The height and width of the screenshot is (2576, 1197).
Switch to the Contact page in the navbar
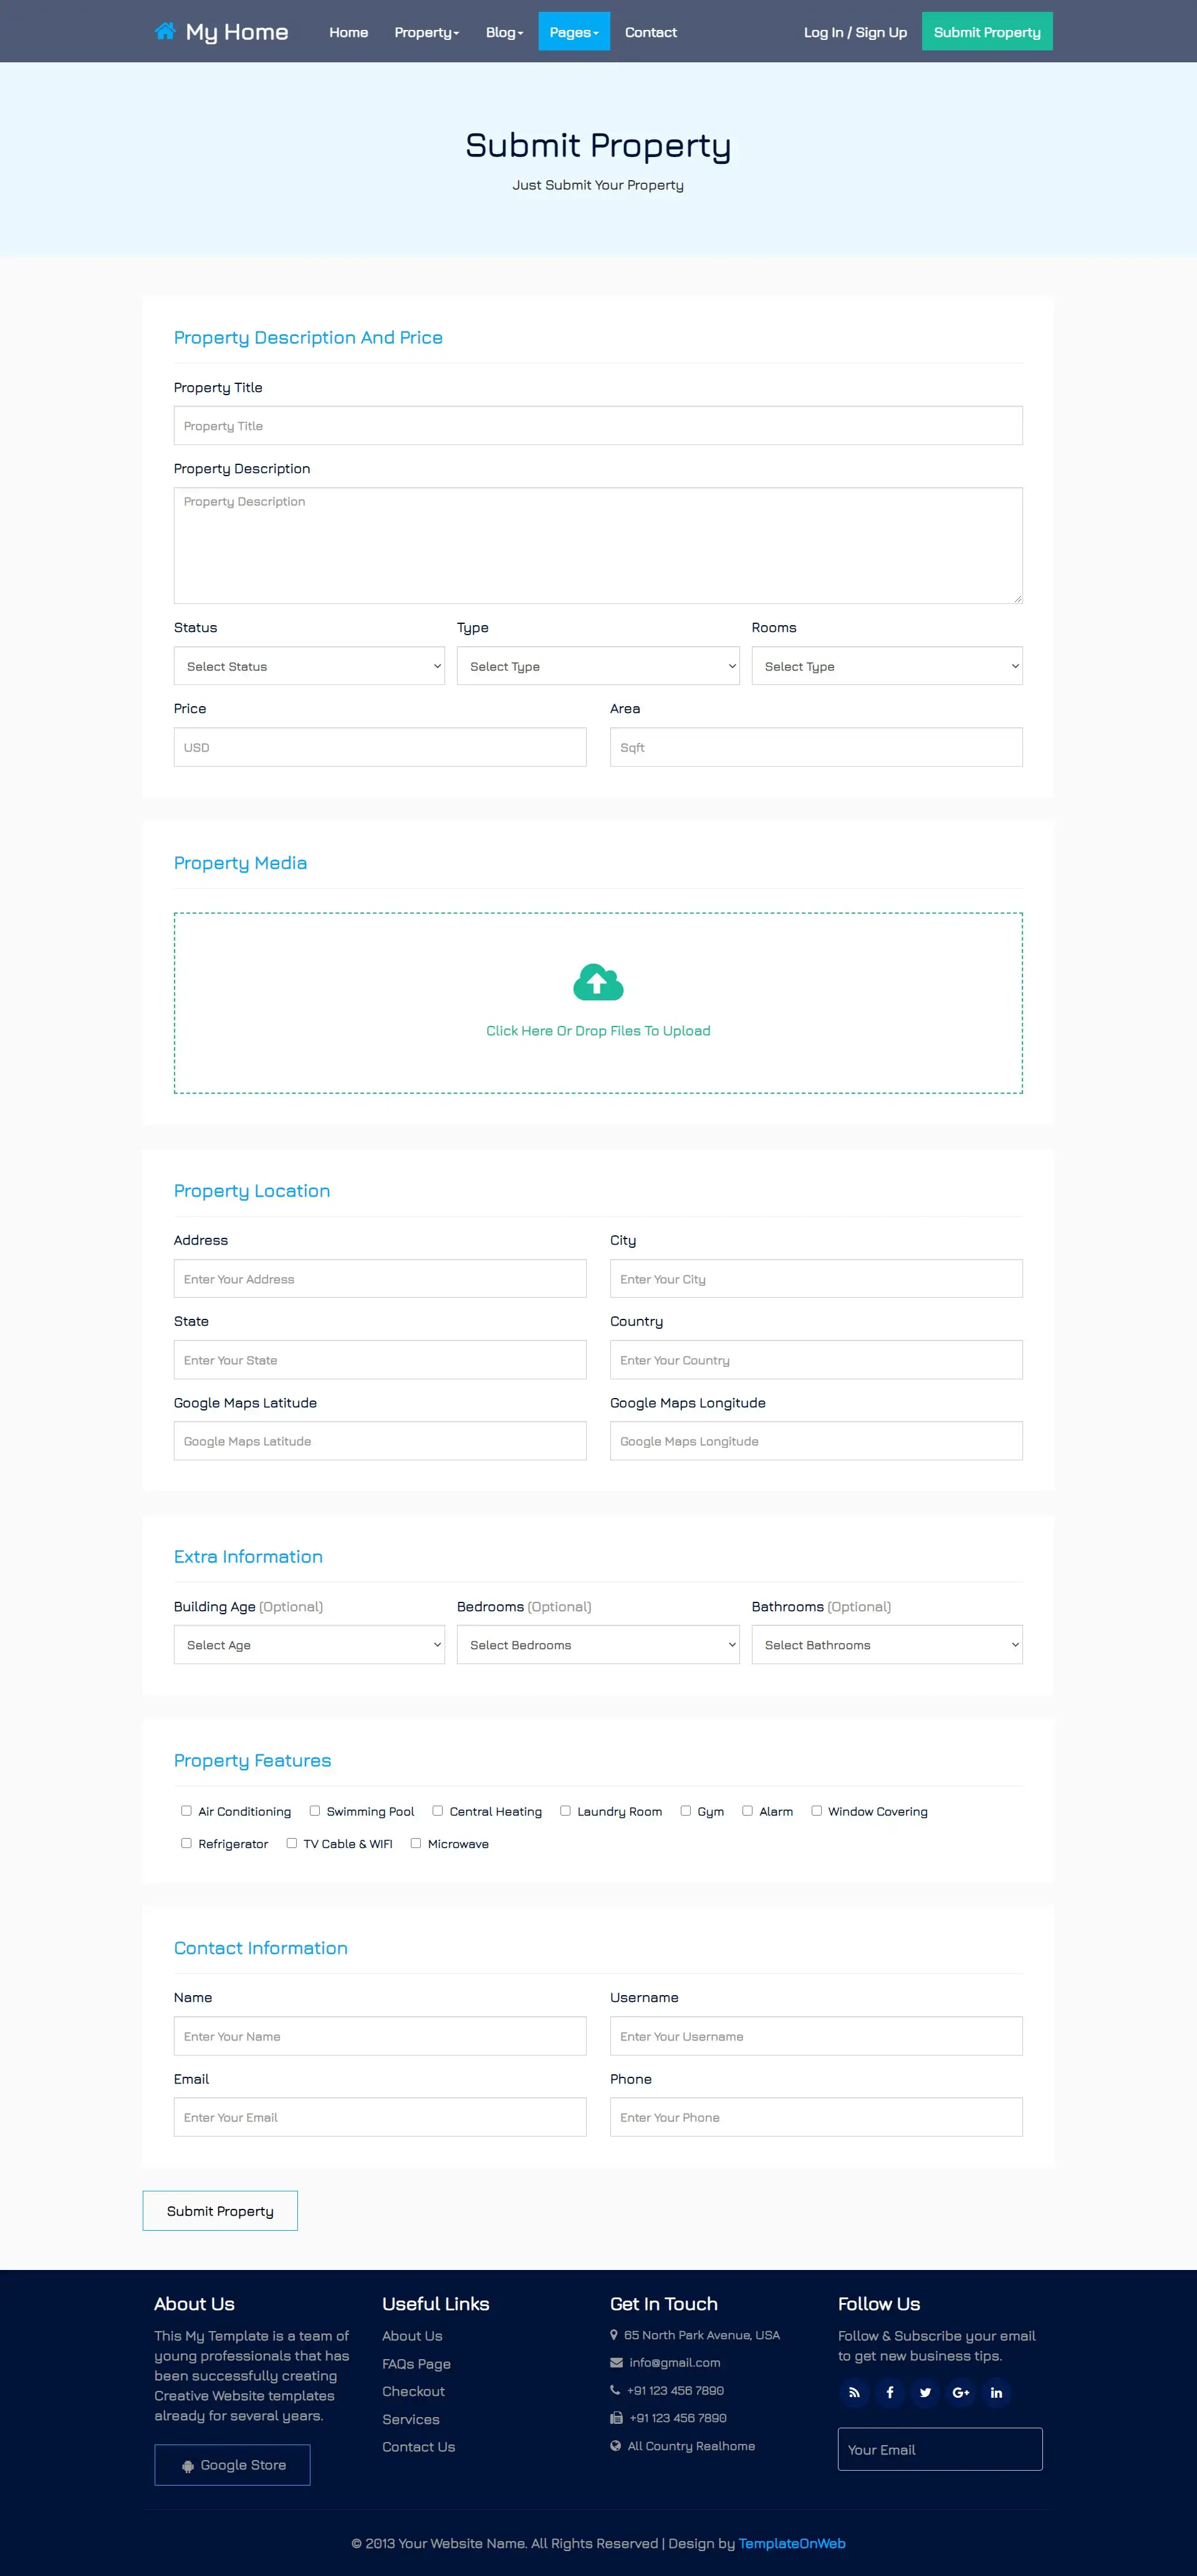pos(651,32)
